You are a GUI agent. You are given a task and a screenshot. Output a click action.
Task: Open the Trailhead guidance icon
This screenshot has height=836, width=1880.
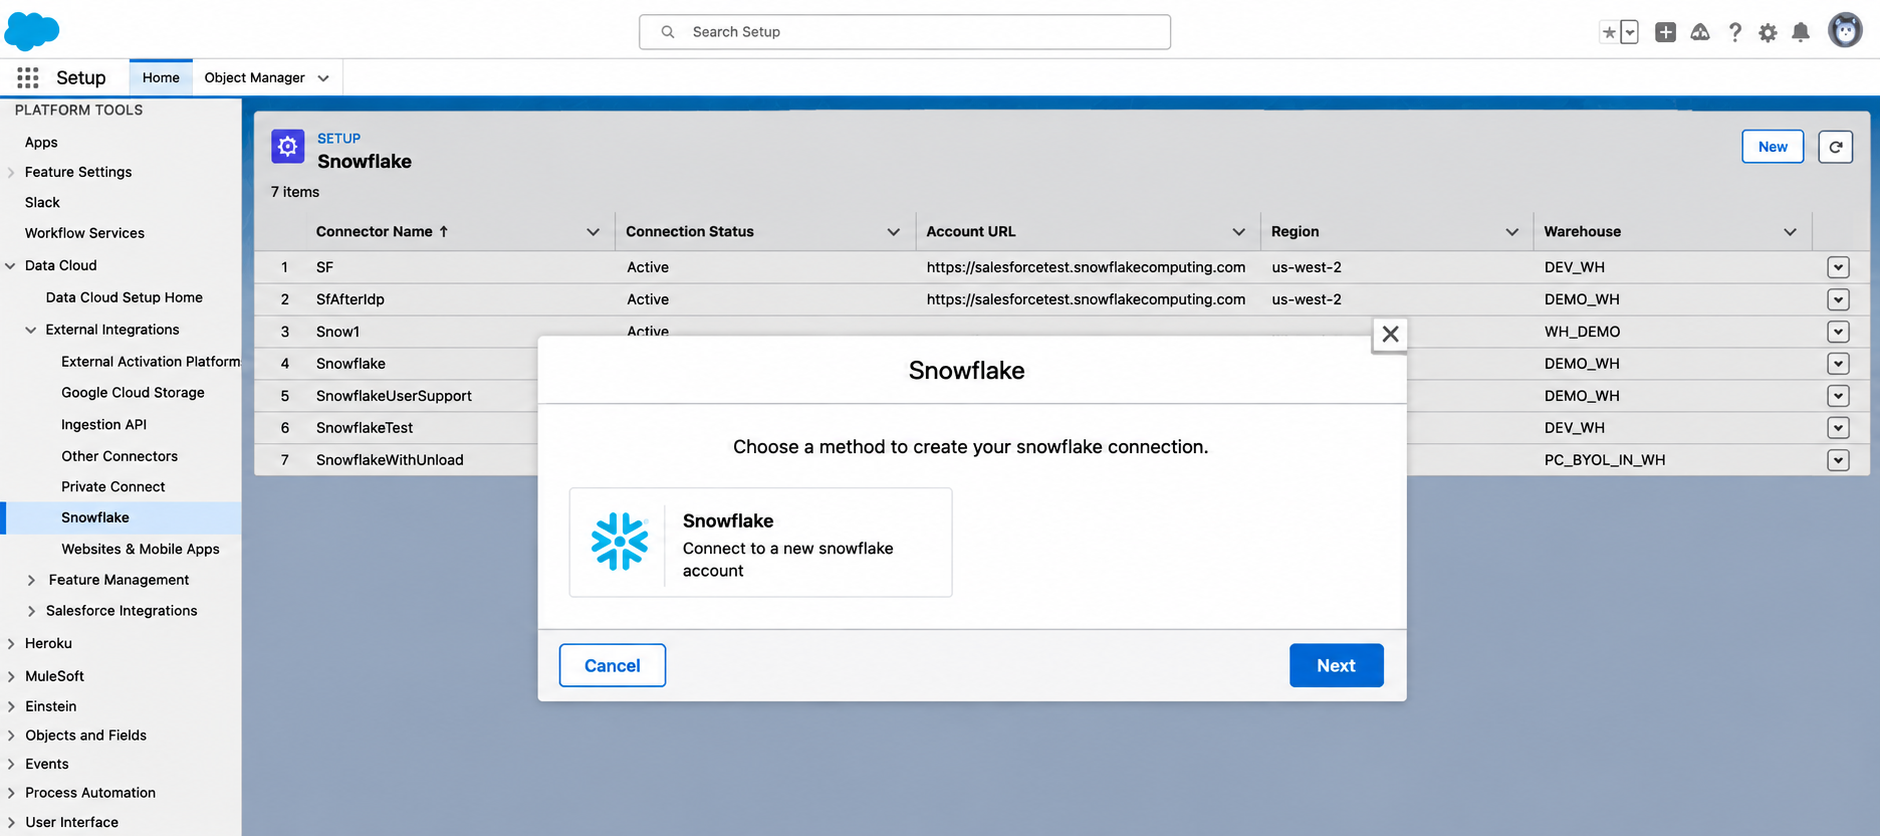pos(1700,32)
